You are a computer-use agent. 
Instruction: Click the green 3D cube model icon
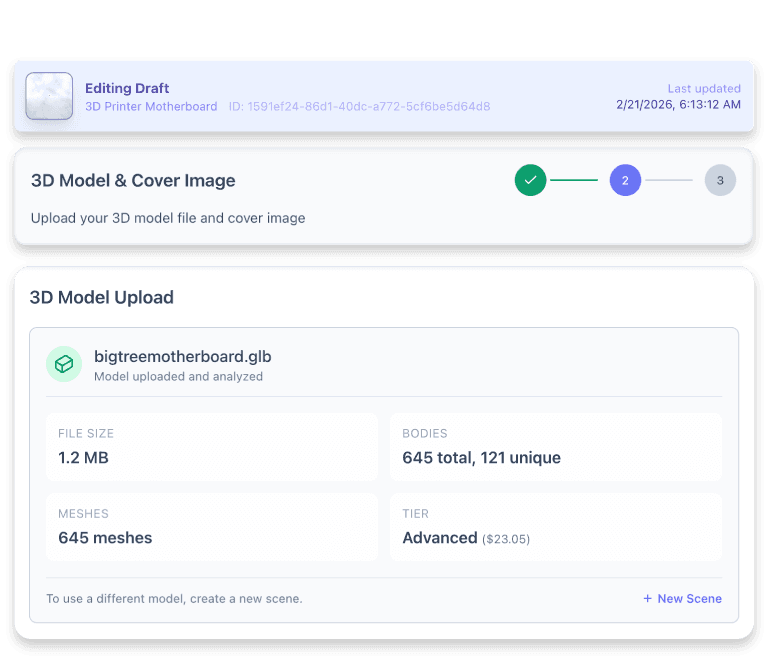tap(64, 364)
